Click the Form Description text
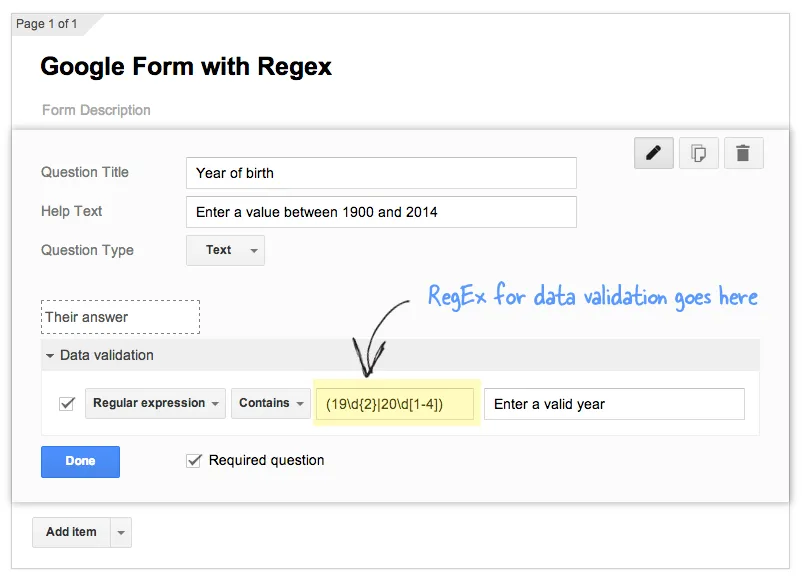This screenshot has width=807, height=582. (x=96, y=110)
